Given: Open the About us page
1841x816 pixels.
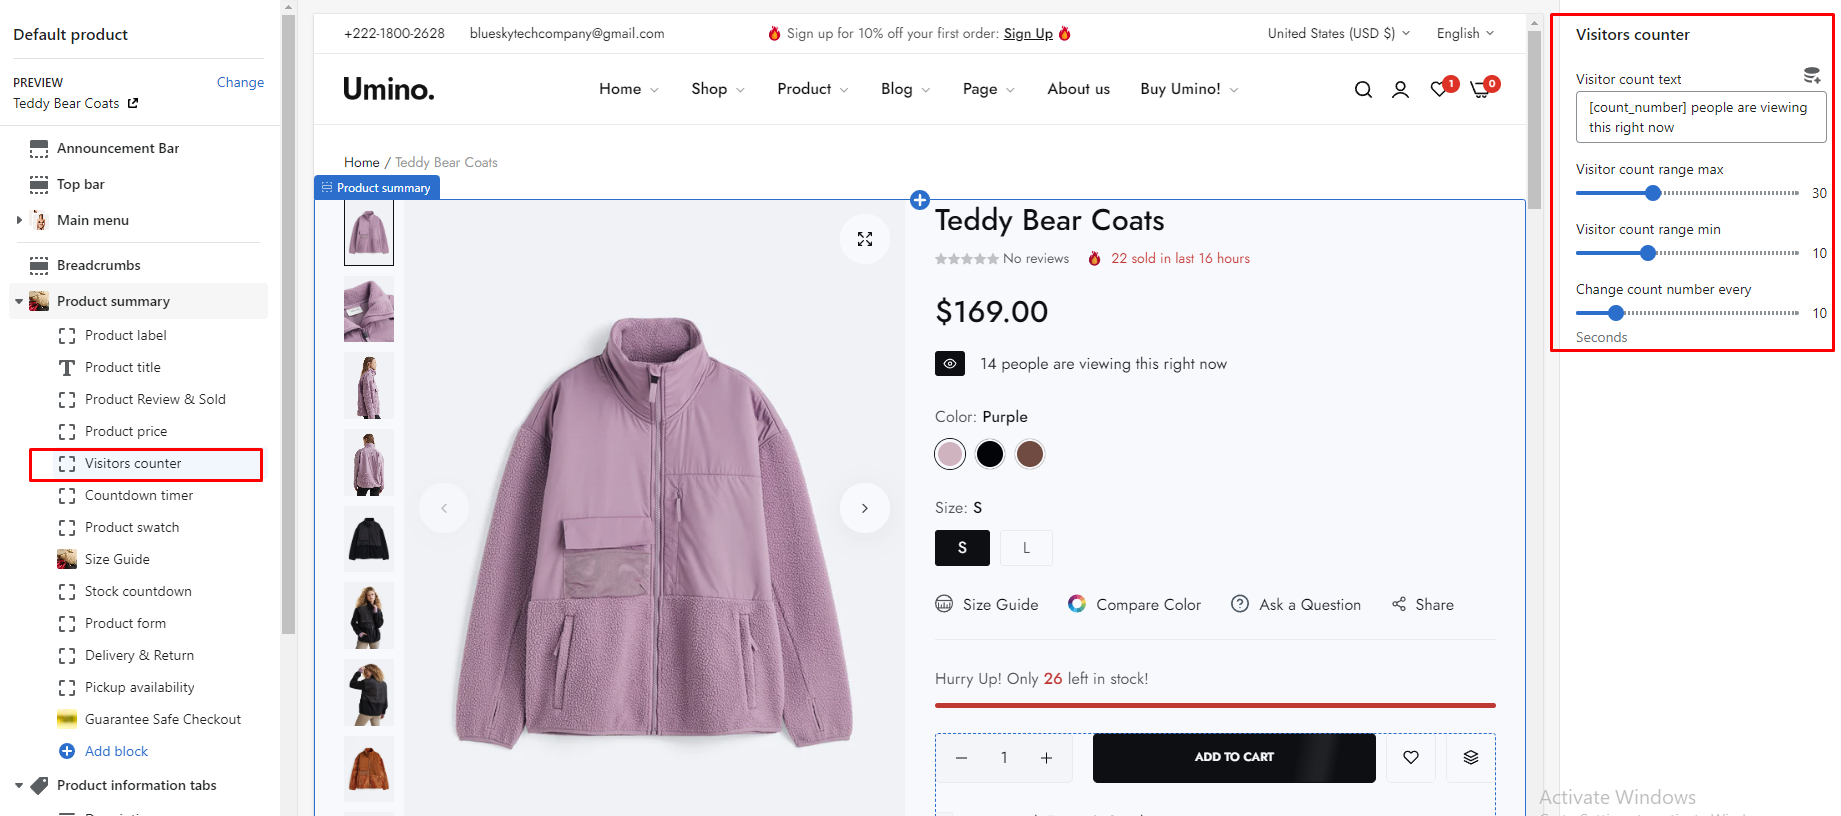Looking at the screenshot, I should (1078, 89).
